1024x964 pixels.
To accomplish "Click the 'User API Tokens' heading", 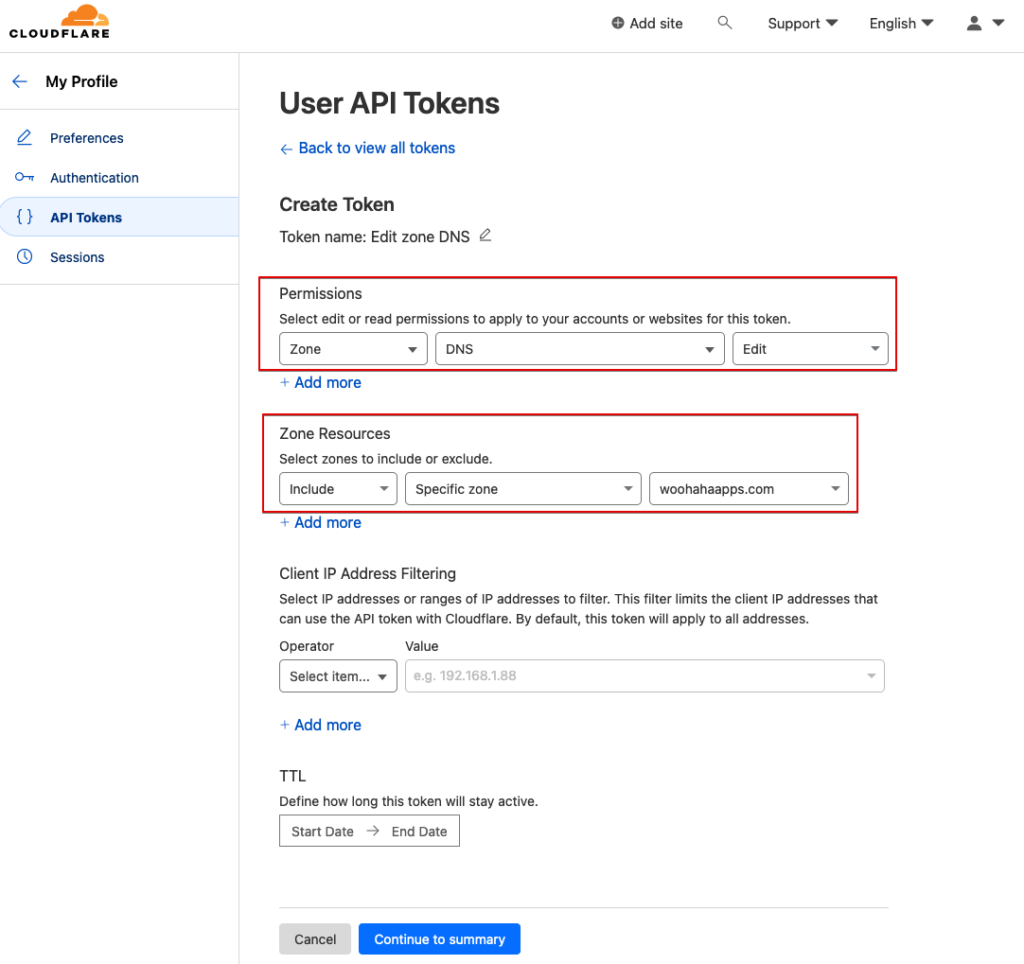I will pos(389,103).
